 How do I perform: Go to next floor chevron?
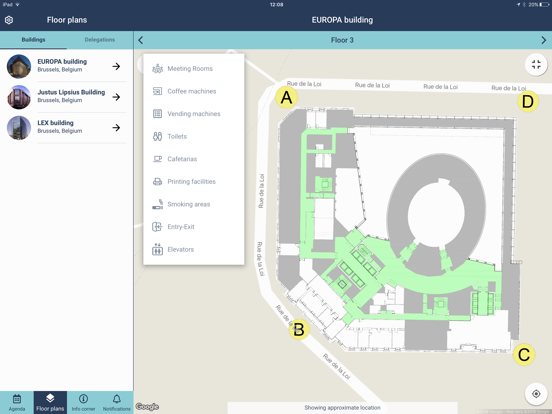click(x=544, y=40)
